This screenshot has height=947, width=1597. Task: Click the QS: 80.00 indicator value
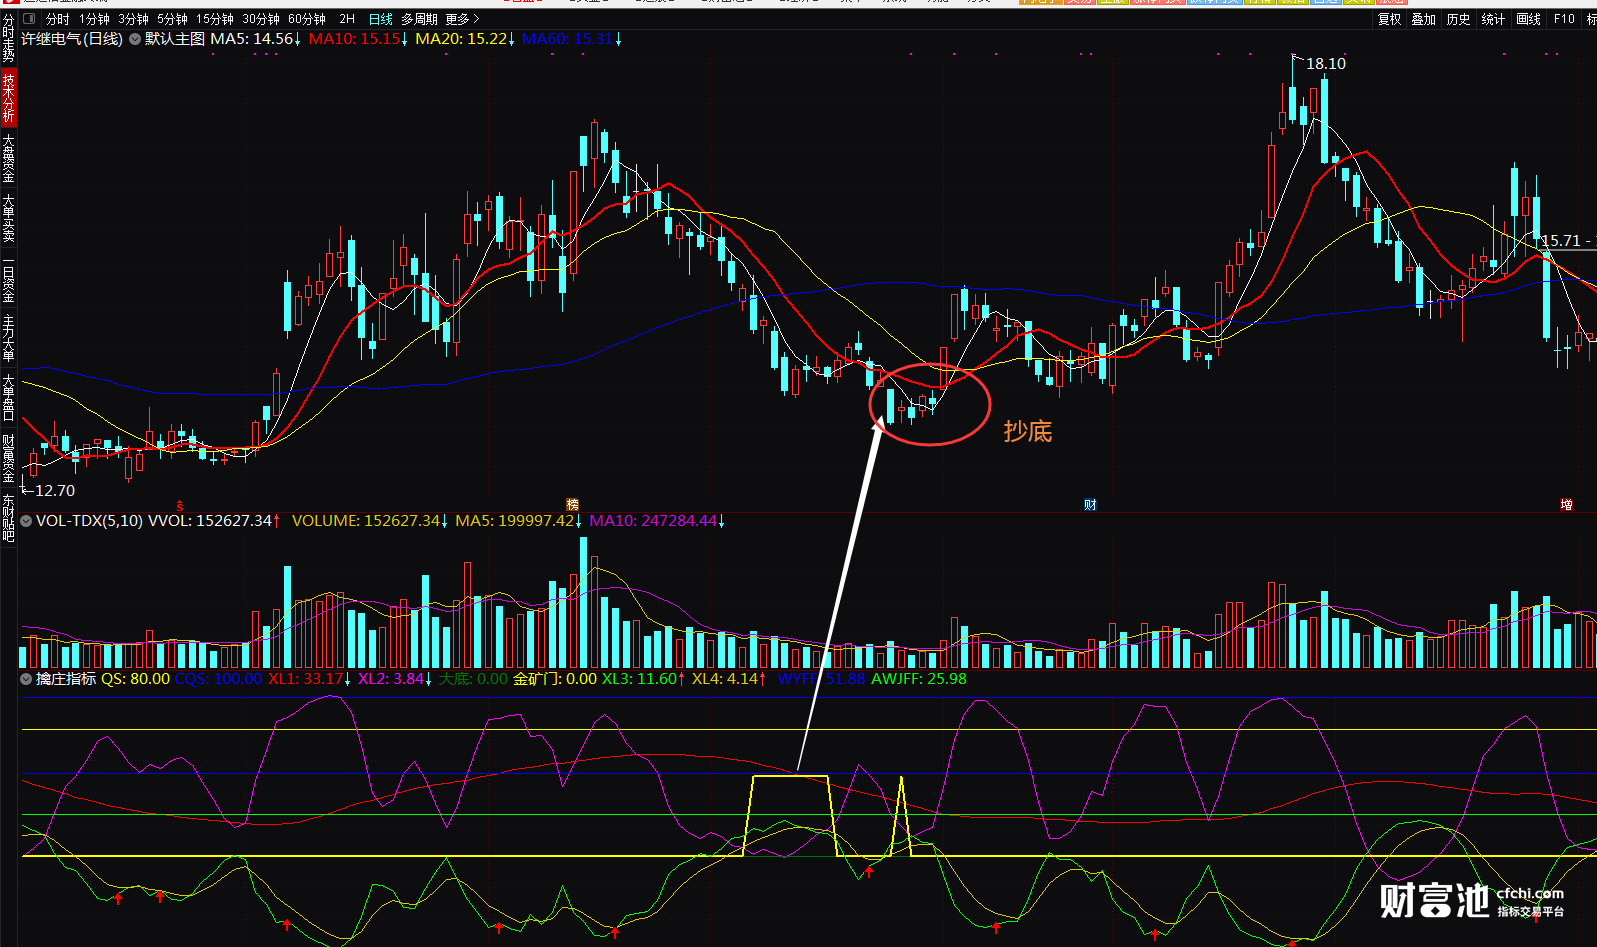click(x=135, y=679)
